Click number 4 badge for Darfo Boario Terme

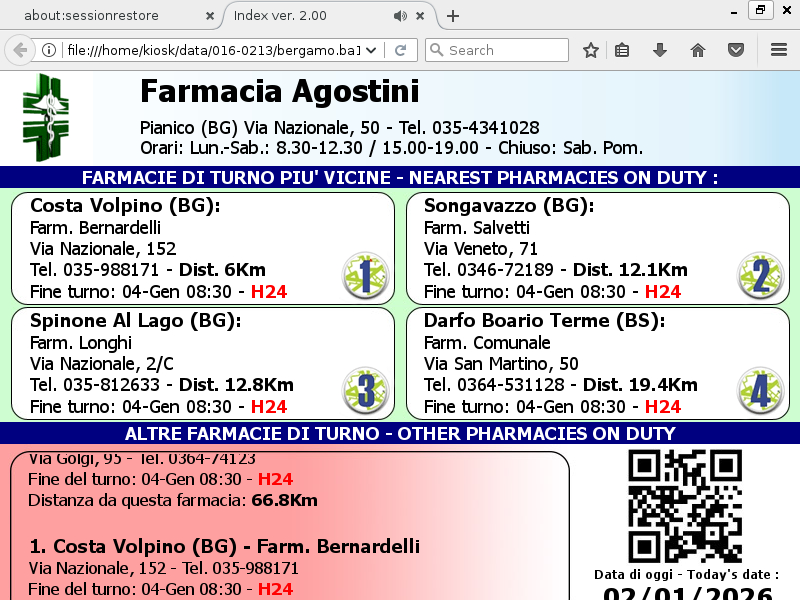pos(760,390)
